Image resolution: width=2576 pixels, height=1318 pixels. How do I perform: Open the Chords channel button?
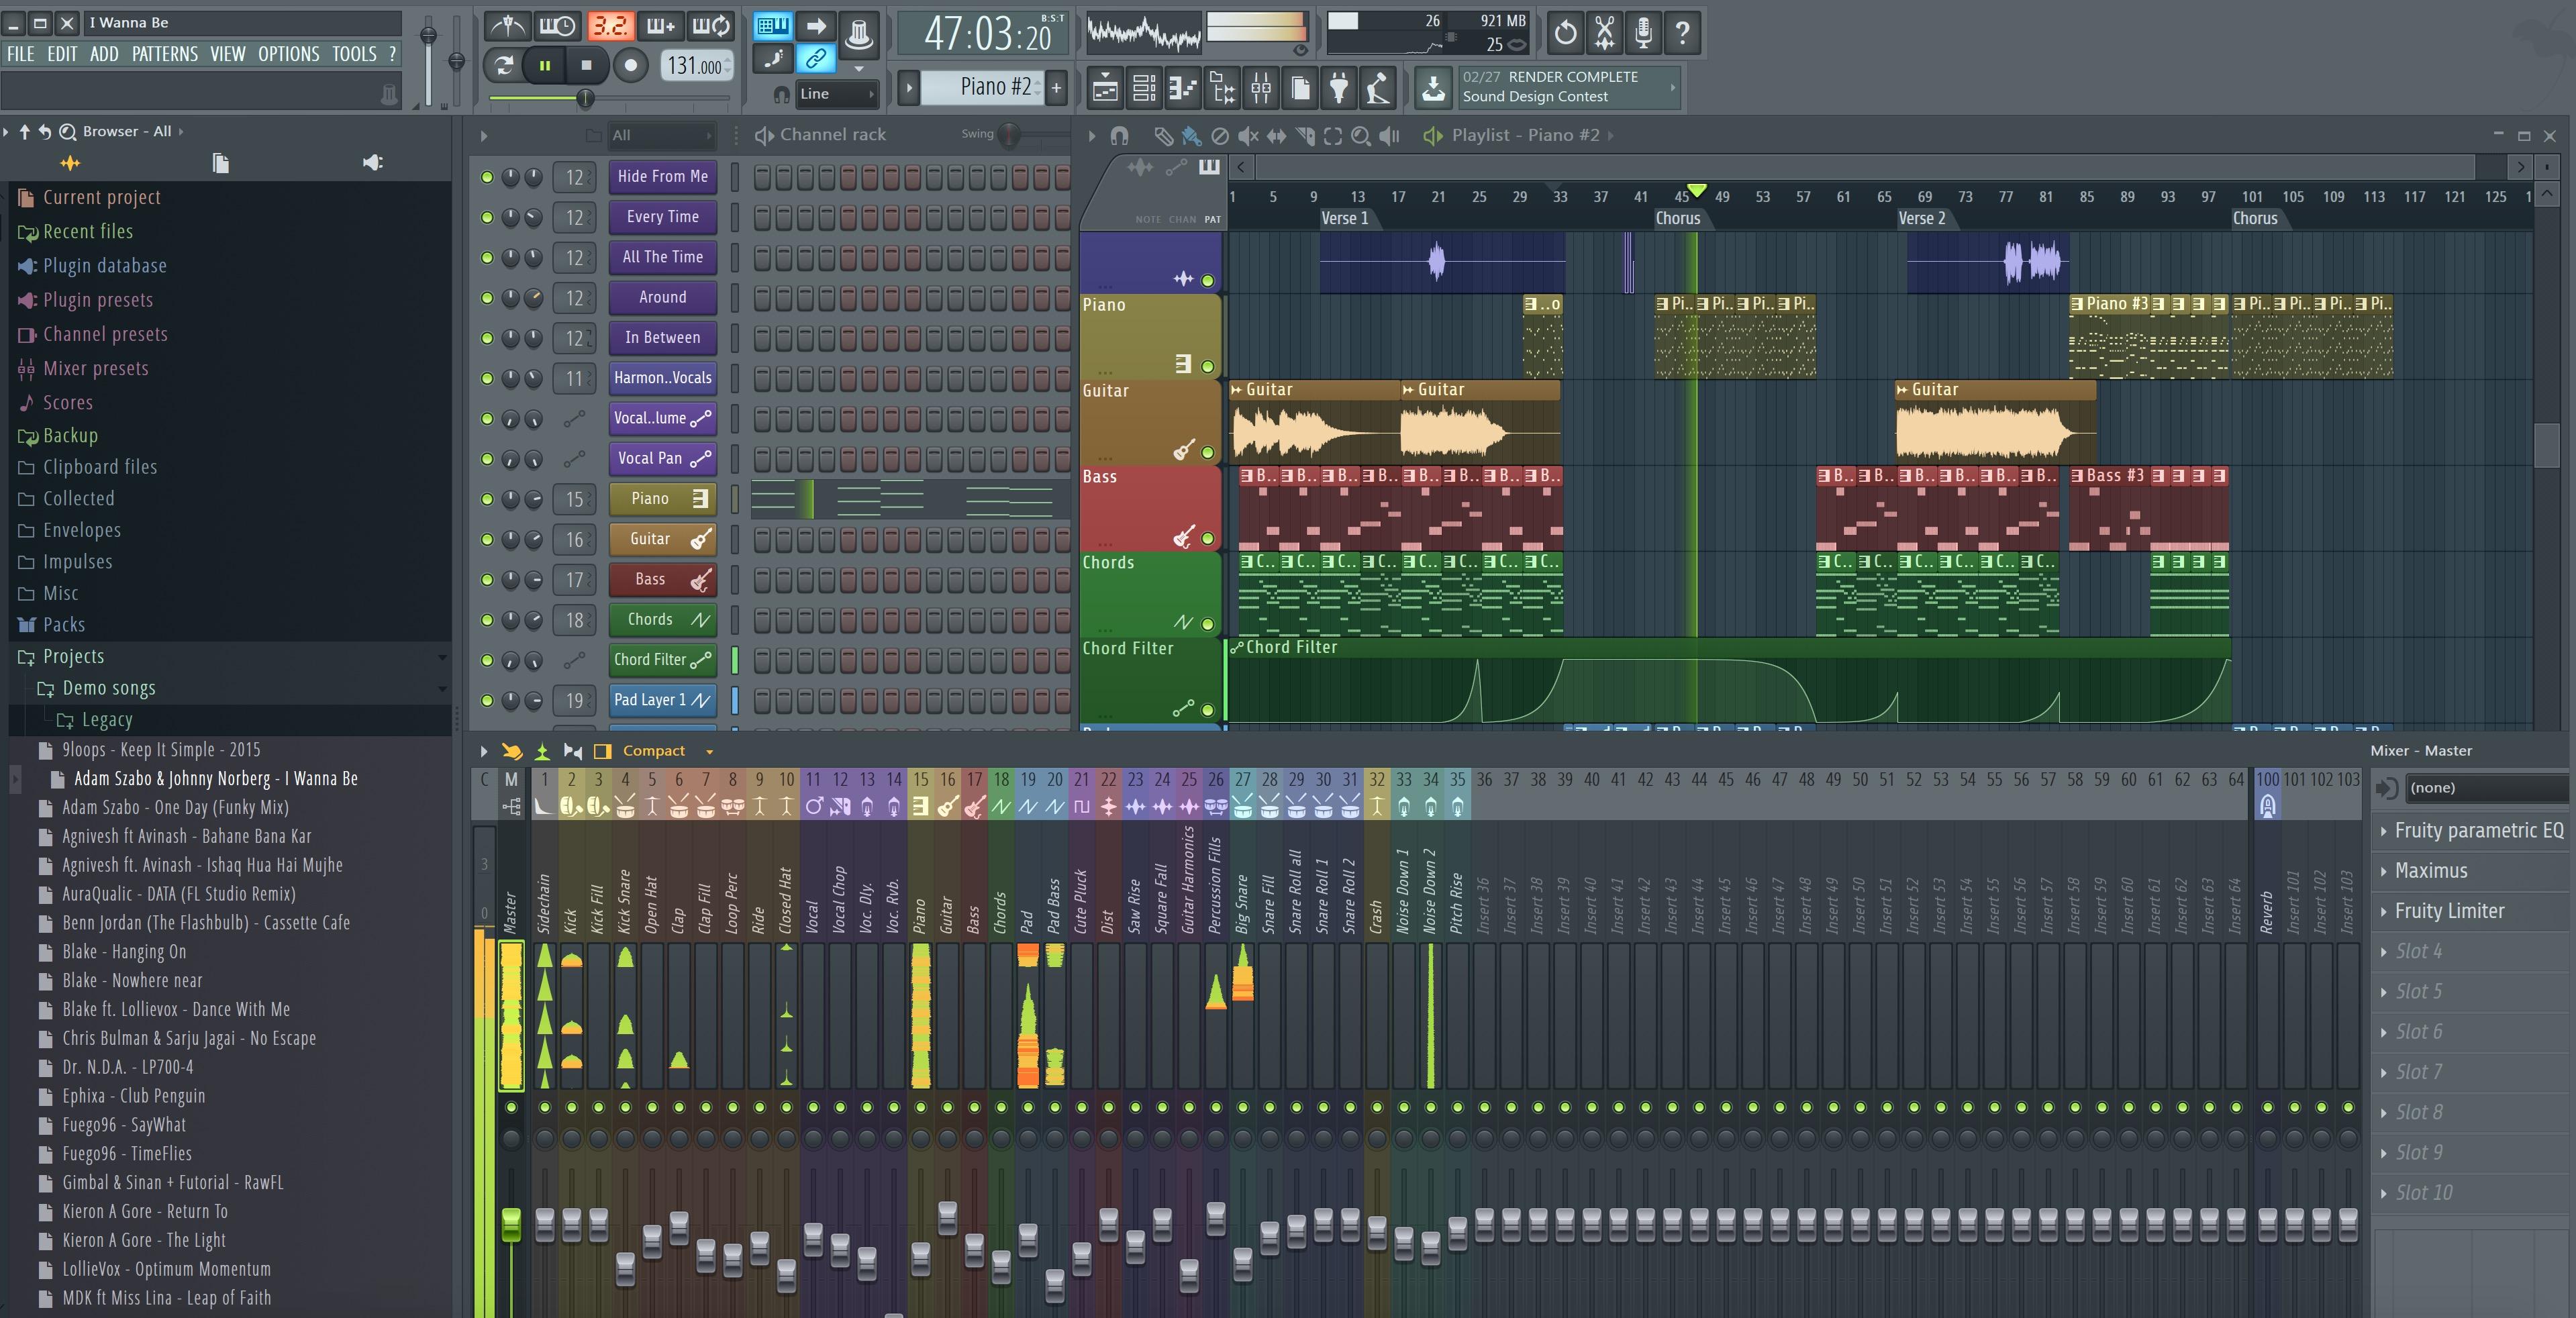pyautogui.click(x=650, y=620)
